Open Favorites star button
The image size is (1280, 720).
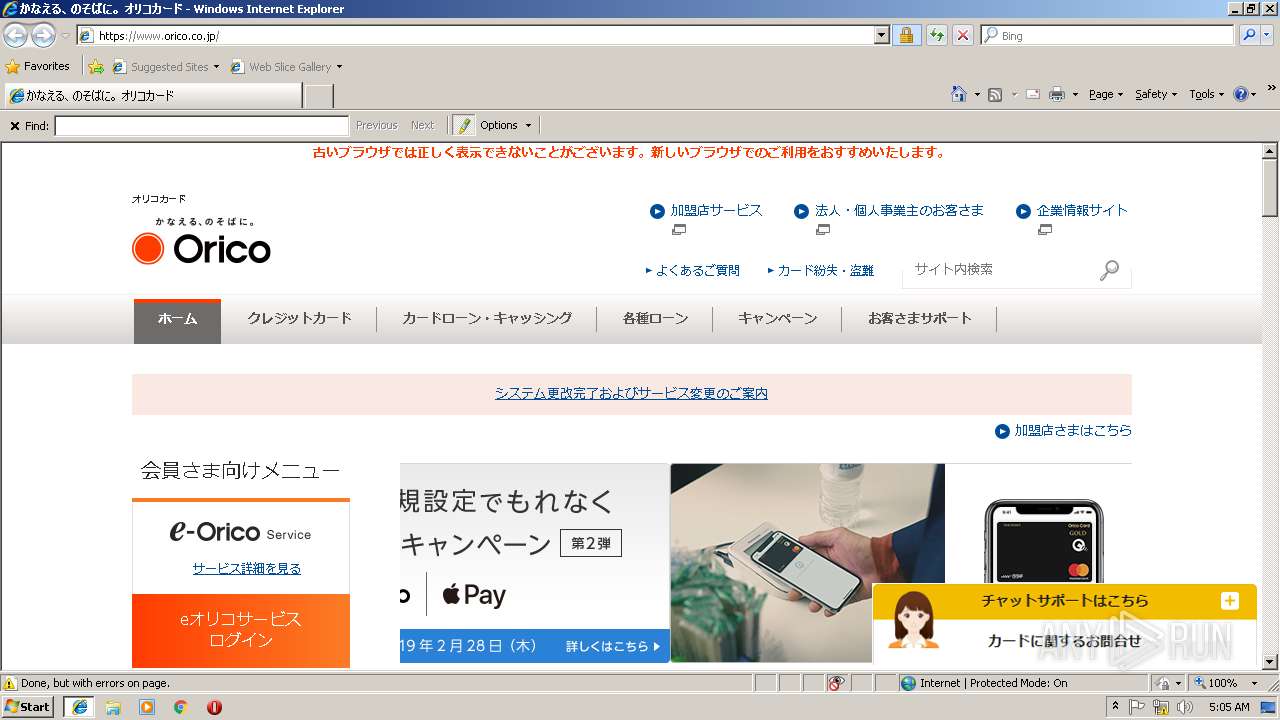pos(38,67)
